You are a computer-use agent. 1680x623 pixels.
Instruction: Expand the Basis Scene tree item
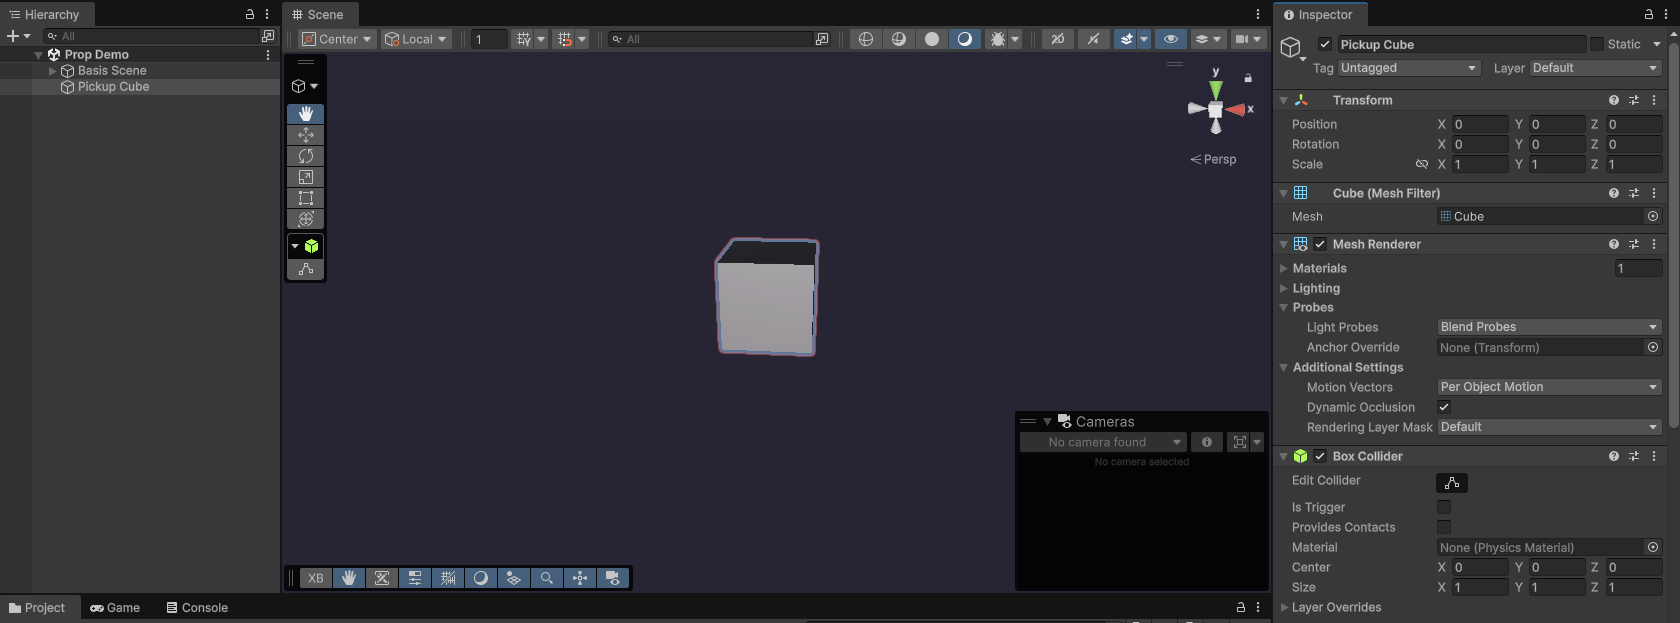[x=53, y=71]
